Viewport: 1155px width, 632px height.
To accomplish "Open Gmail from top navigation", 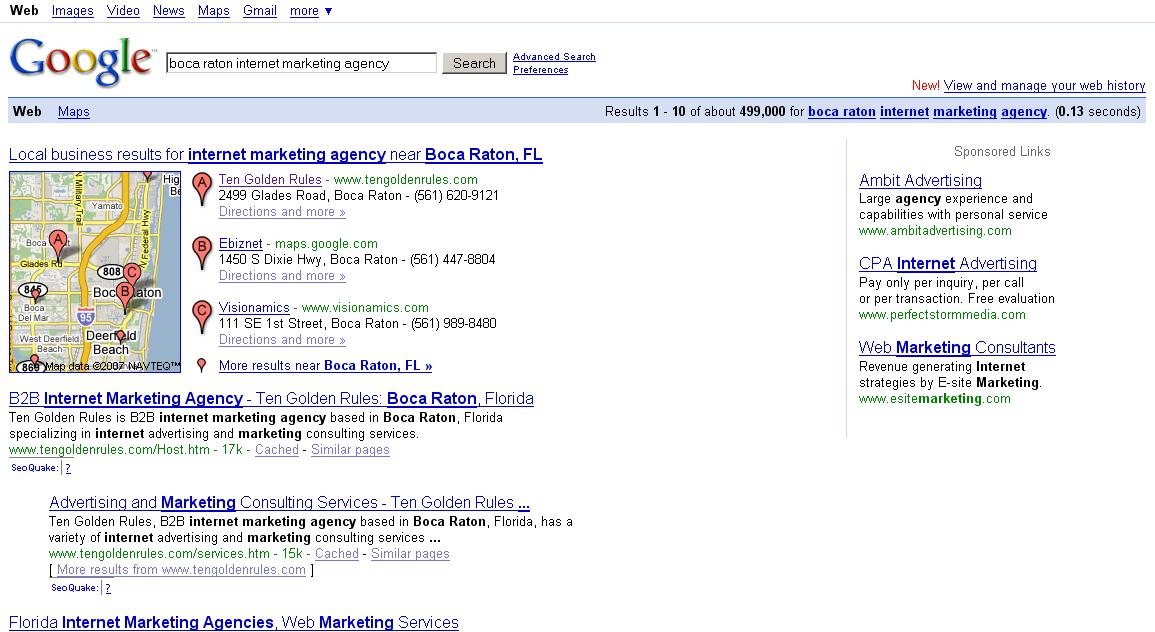I will [260, 11].
